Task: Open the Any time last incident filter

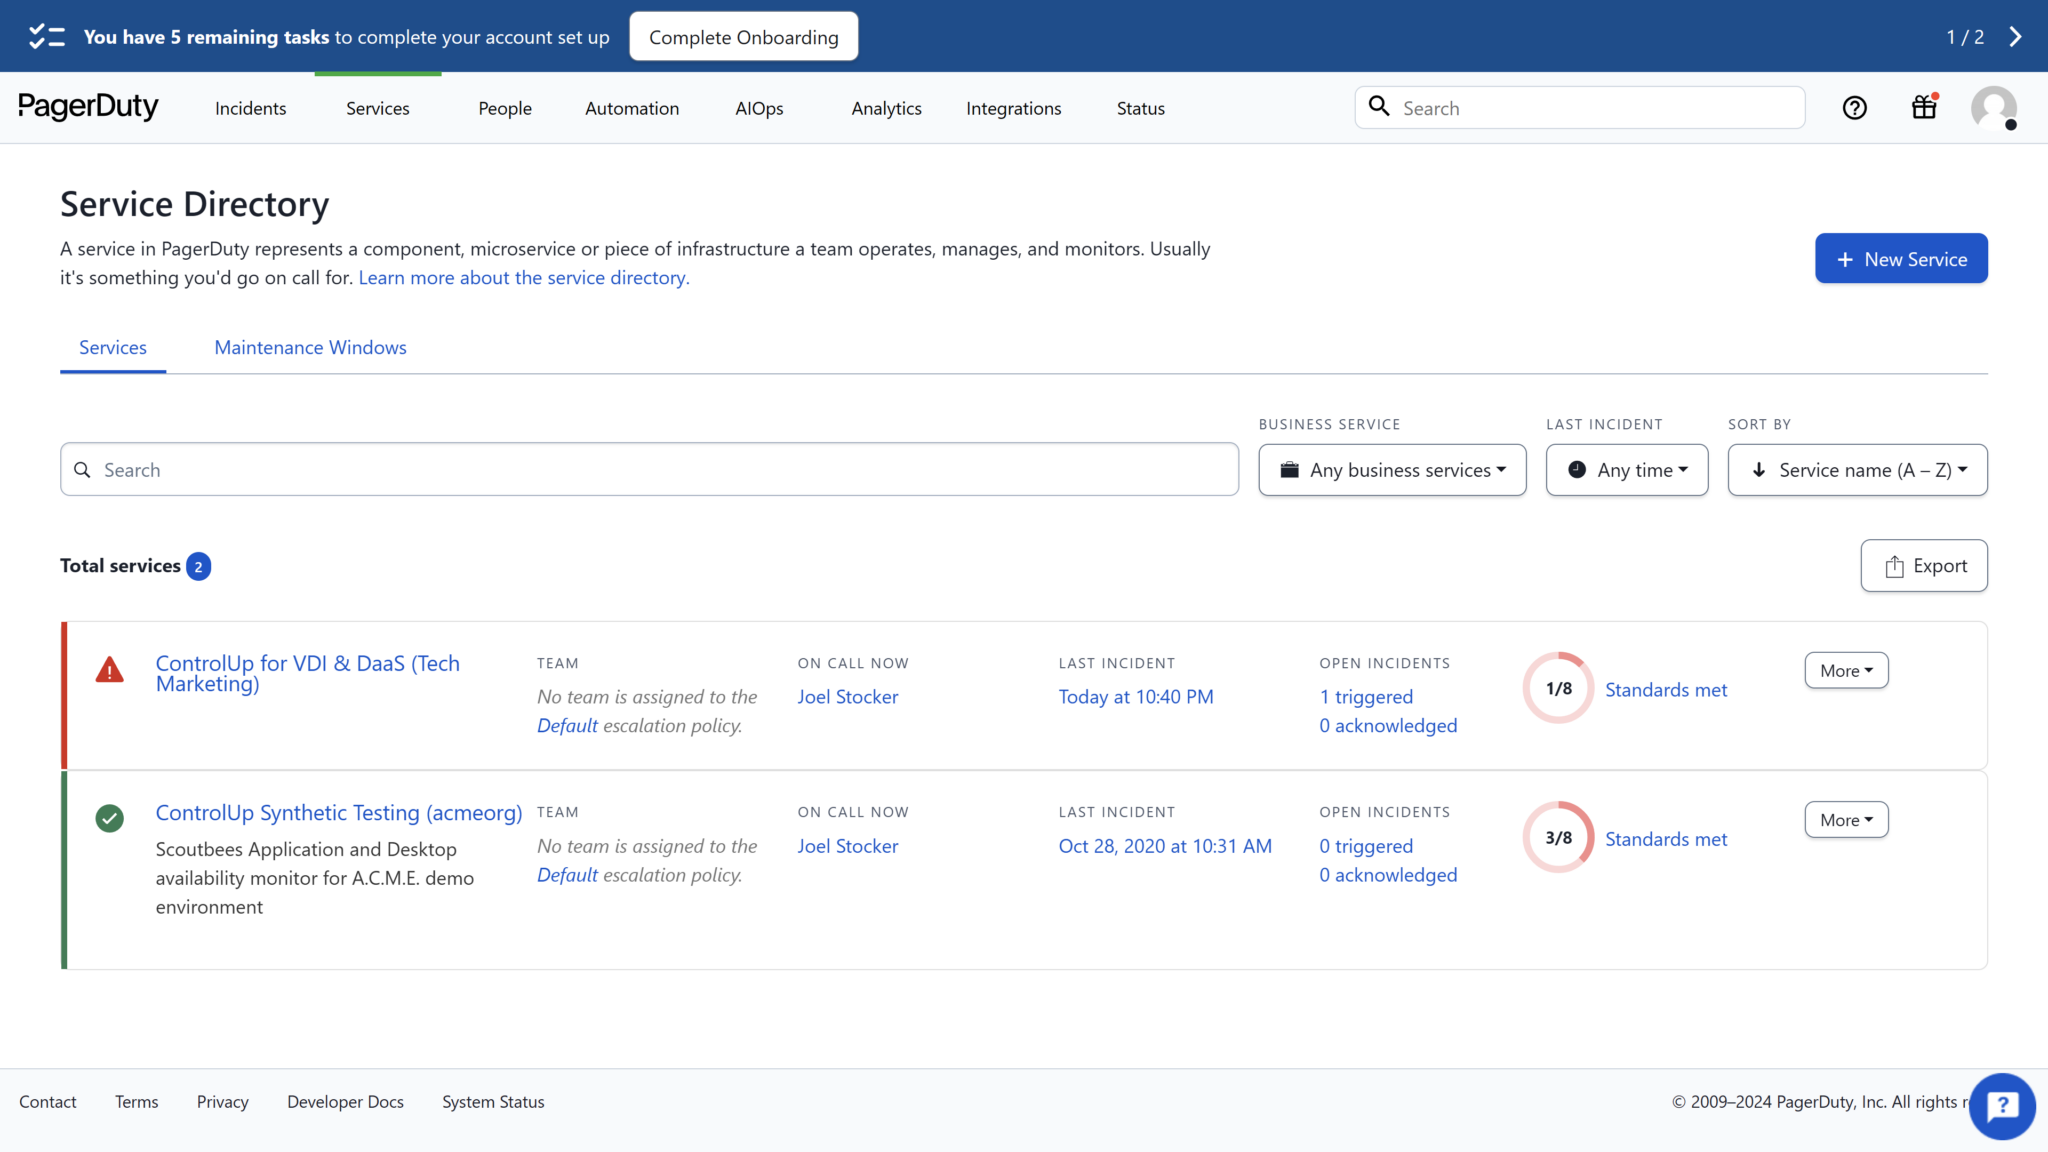Action: [1626, 469]
